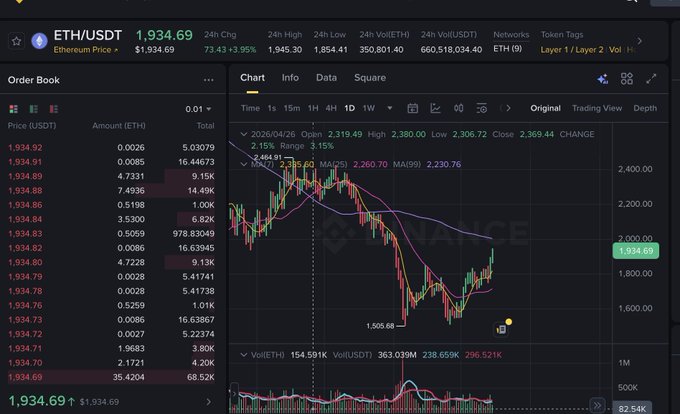Viewport: 680px width, 414px height.
Task: Switch to the Chart tab
Action: click(x=252, y=78)
